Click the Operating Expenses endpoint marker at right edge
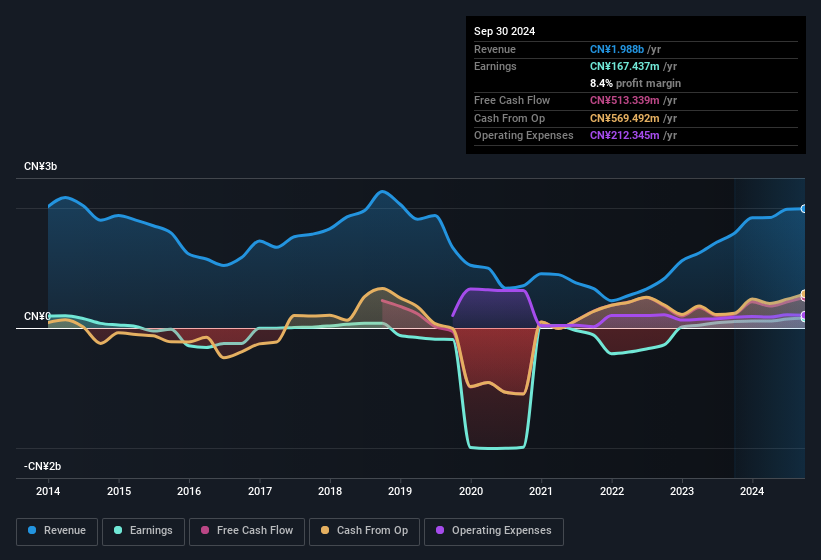Screen dimensions: 821x560 pyautogui.click(x=804, y=315)
